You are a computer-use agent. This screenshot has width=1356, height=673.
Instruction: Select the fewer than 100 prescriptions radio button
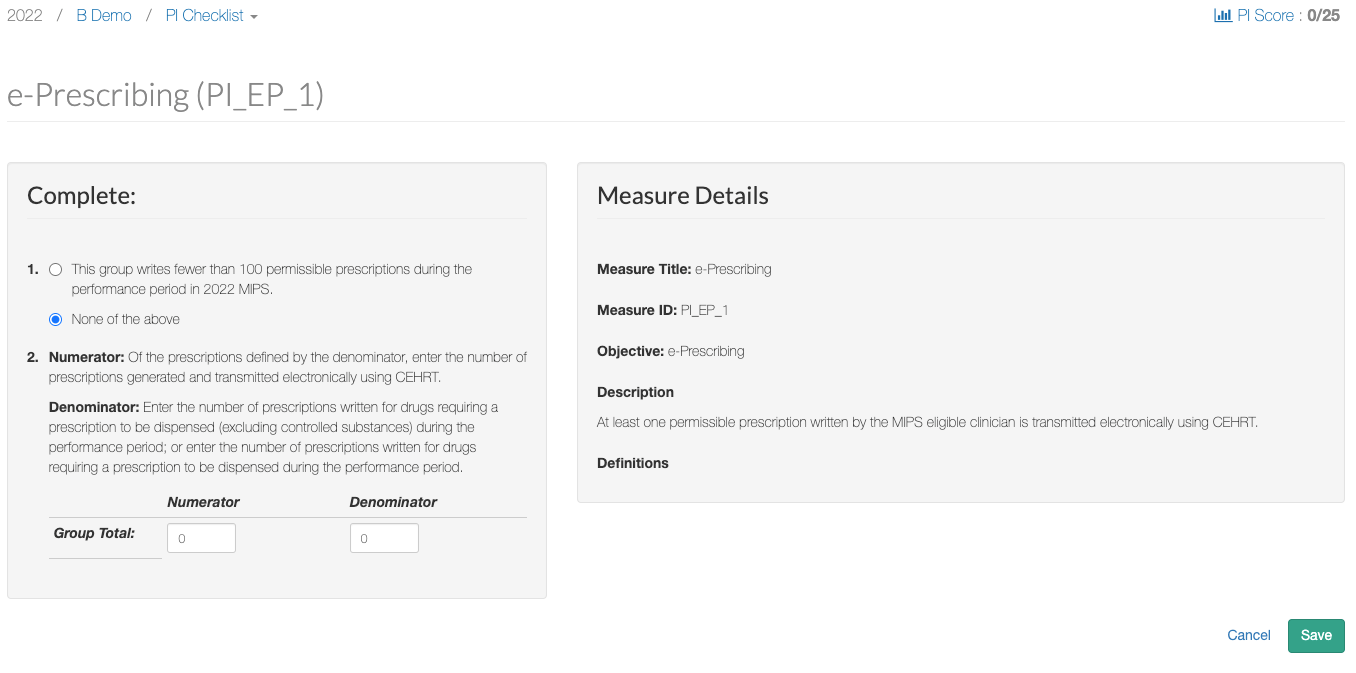tap(56, 270)
